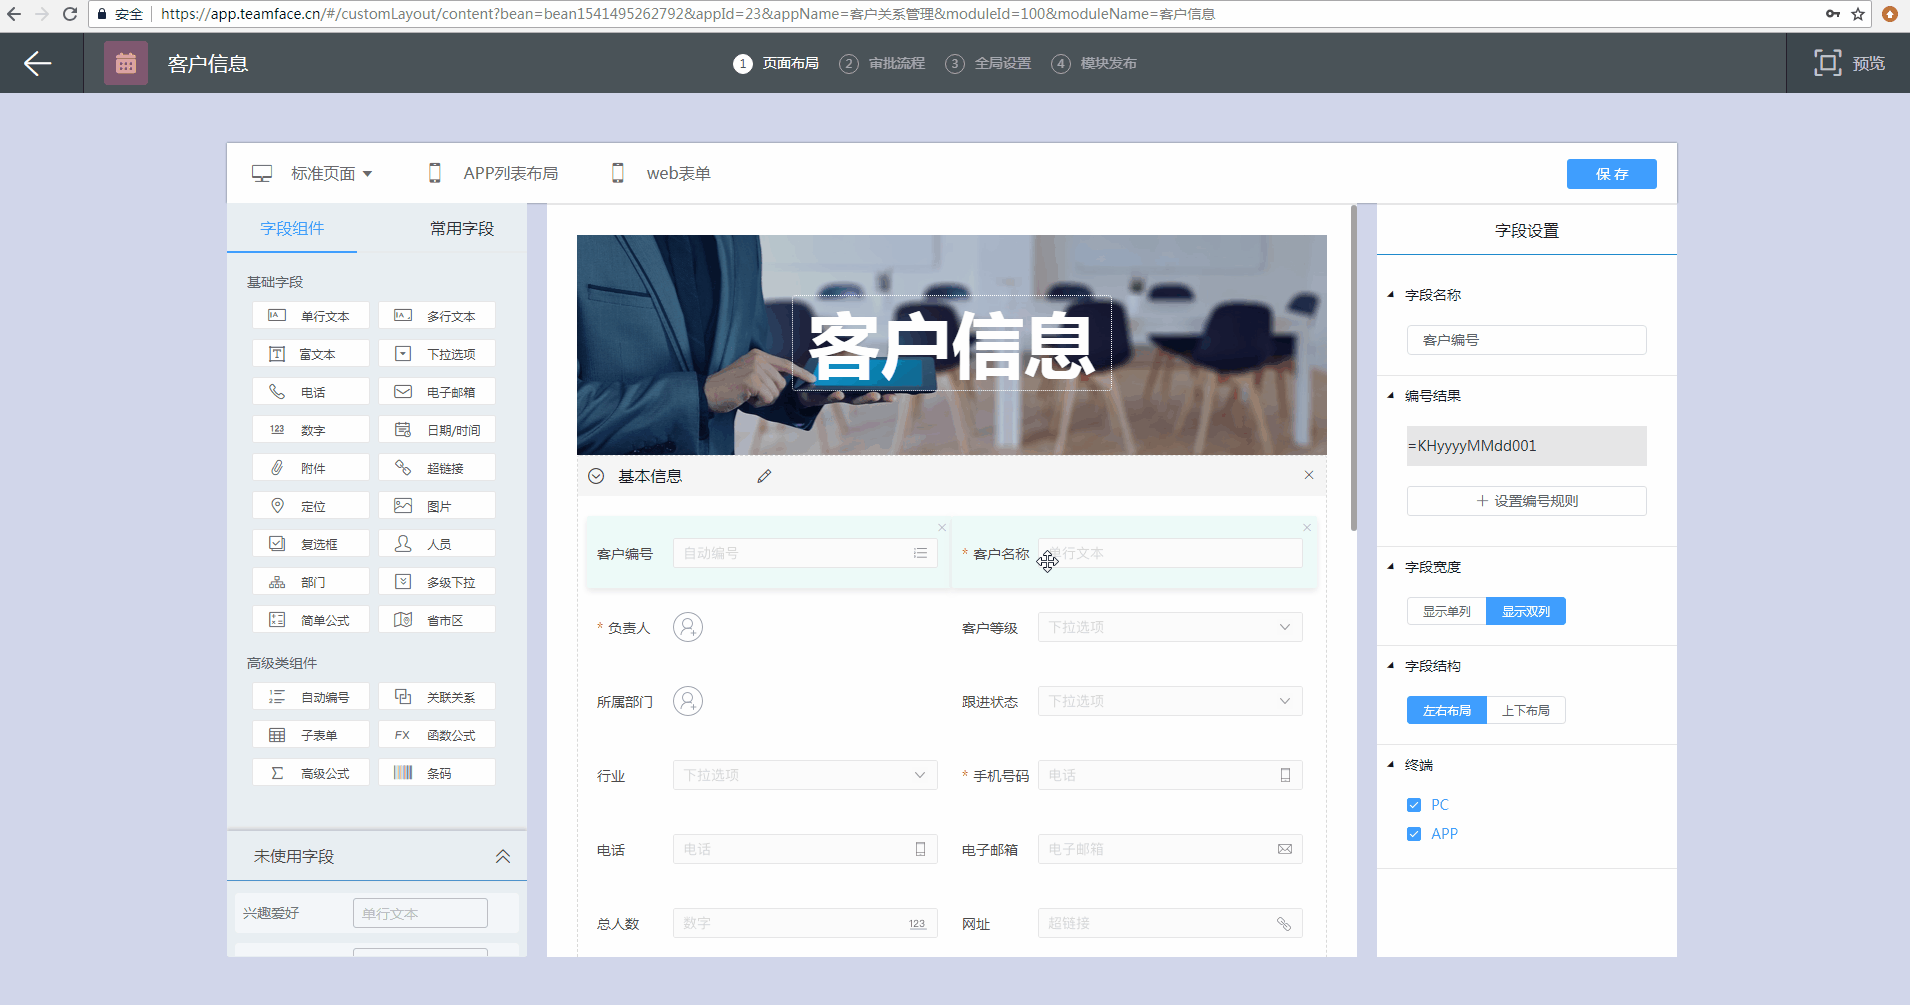1910x1005 pixels.
Task: Go to step 模块发布
Action: pyautogui.click(x=1094, y=63)
